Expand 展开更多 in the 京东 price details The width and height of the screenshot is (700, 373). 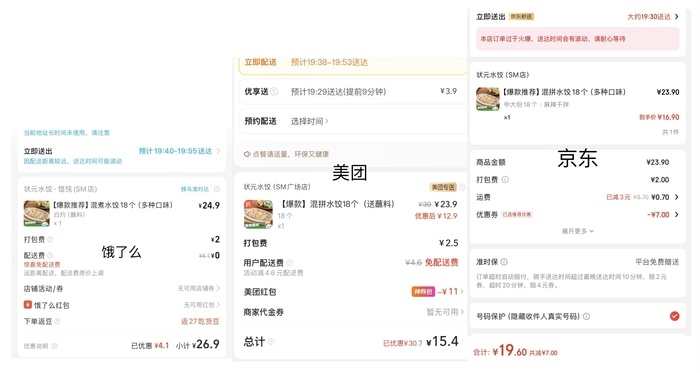(578, 231)
